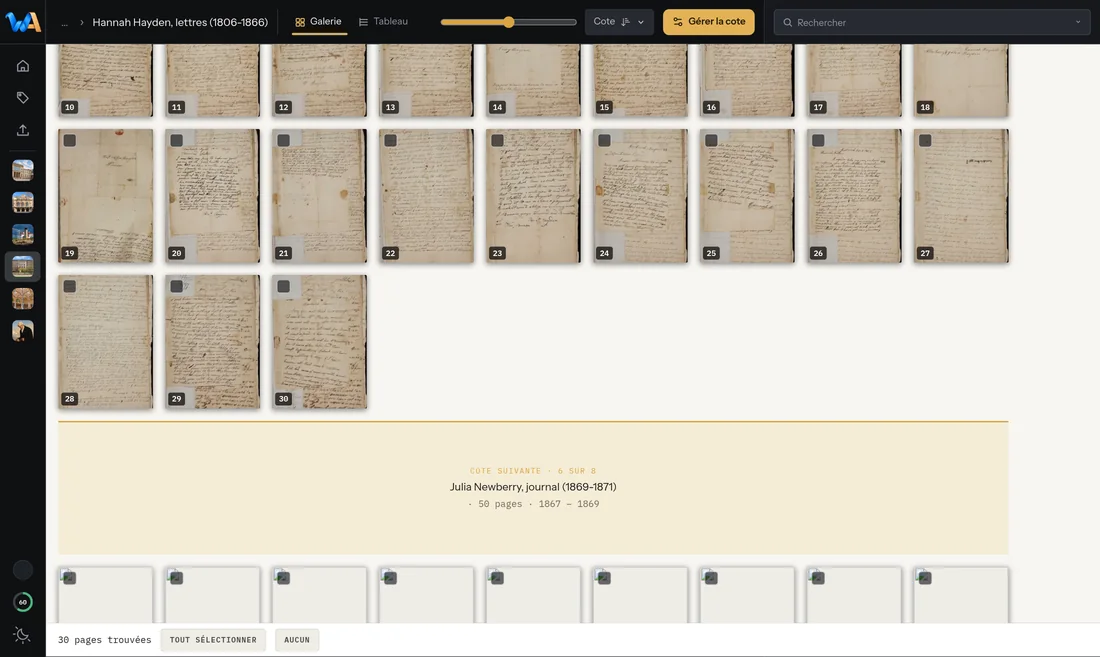Click Hannah Hayden lettres breadcrumb title
The height and width of the screenshot is (657, 1100).
point(180,22)
